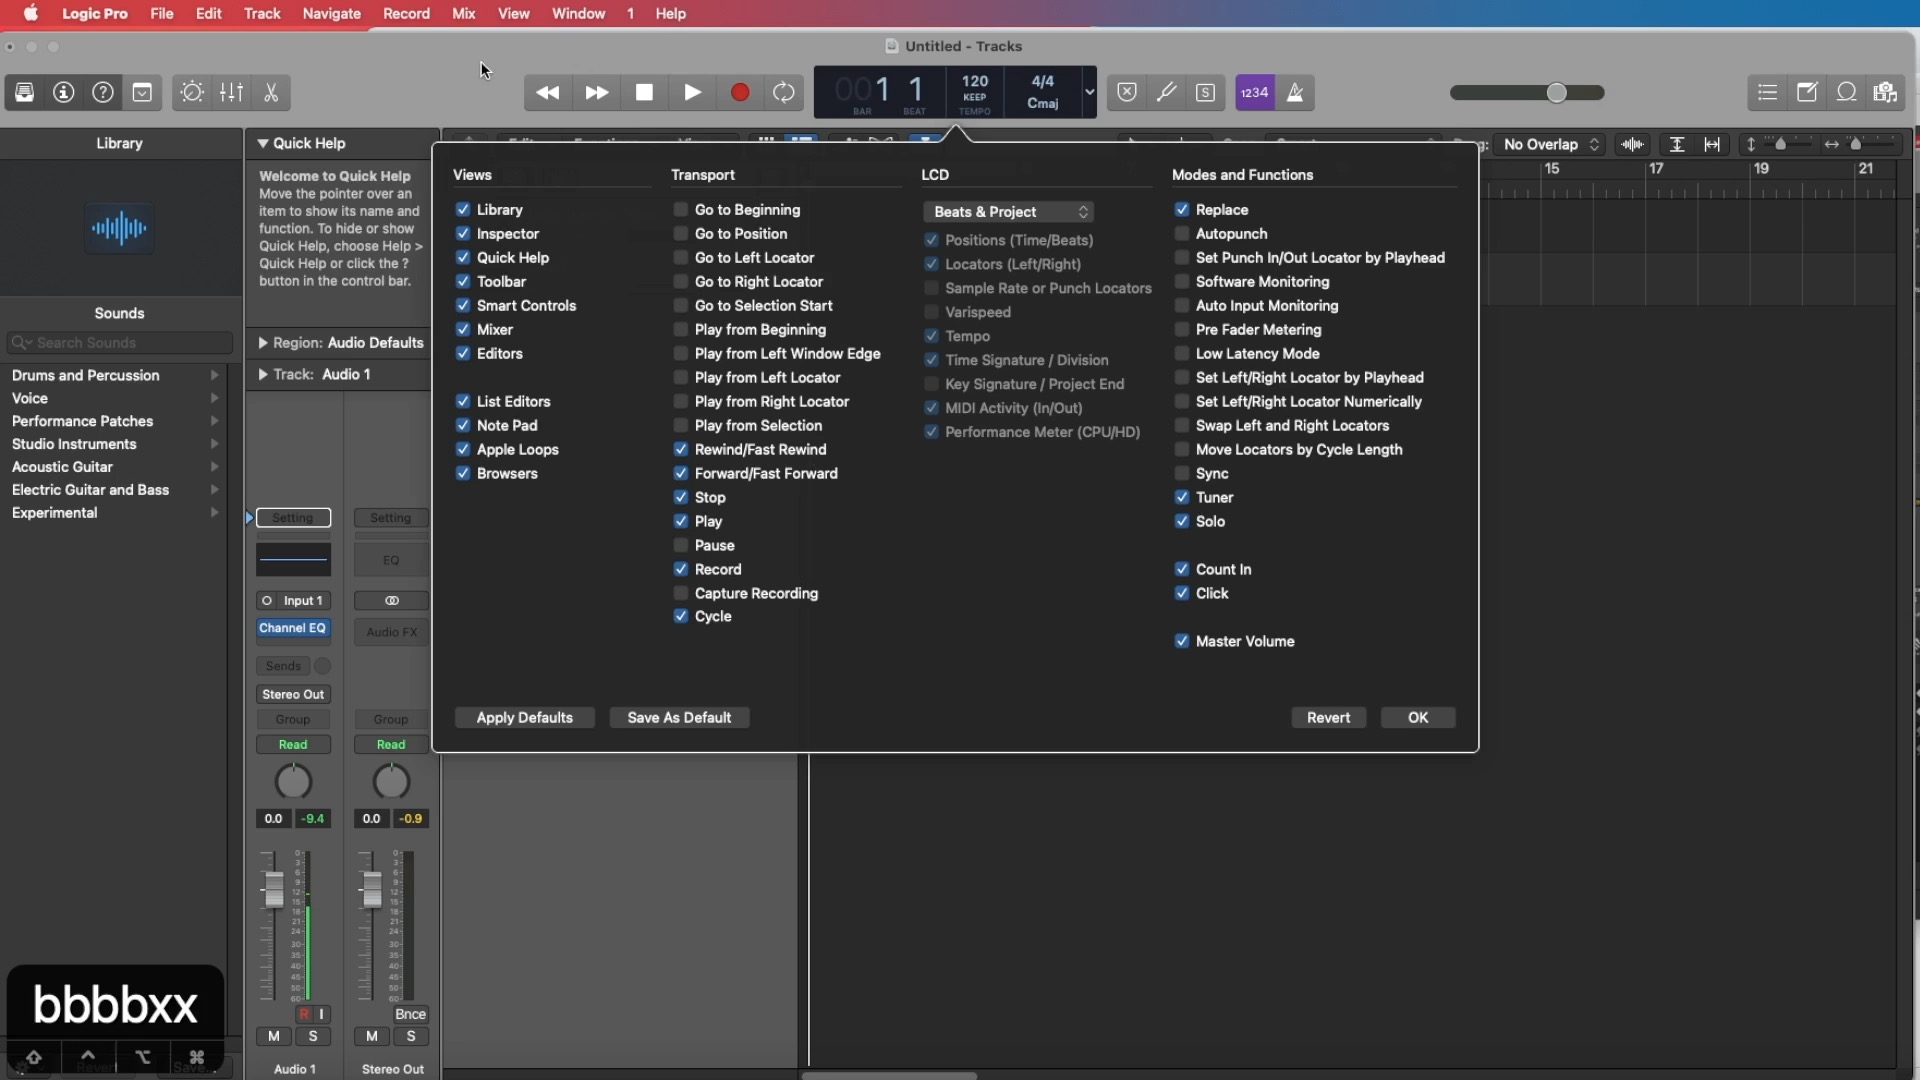Toggle the Solo S icon in control bar
The image size is (1920, 1080).
pyautogui.click(x=1206, y=93)
